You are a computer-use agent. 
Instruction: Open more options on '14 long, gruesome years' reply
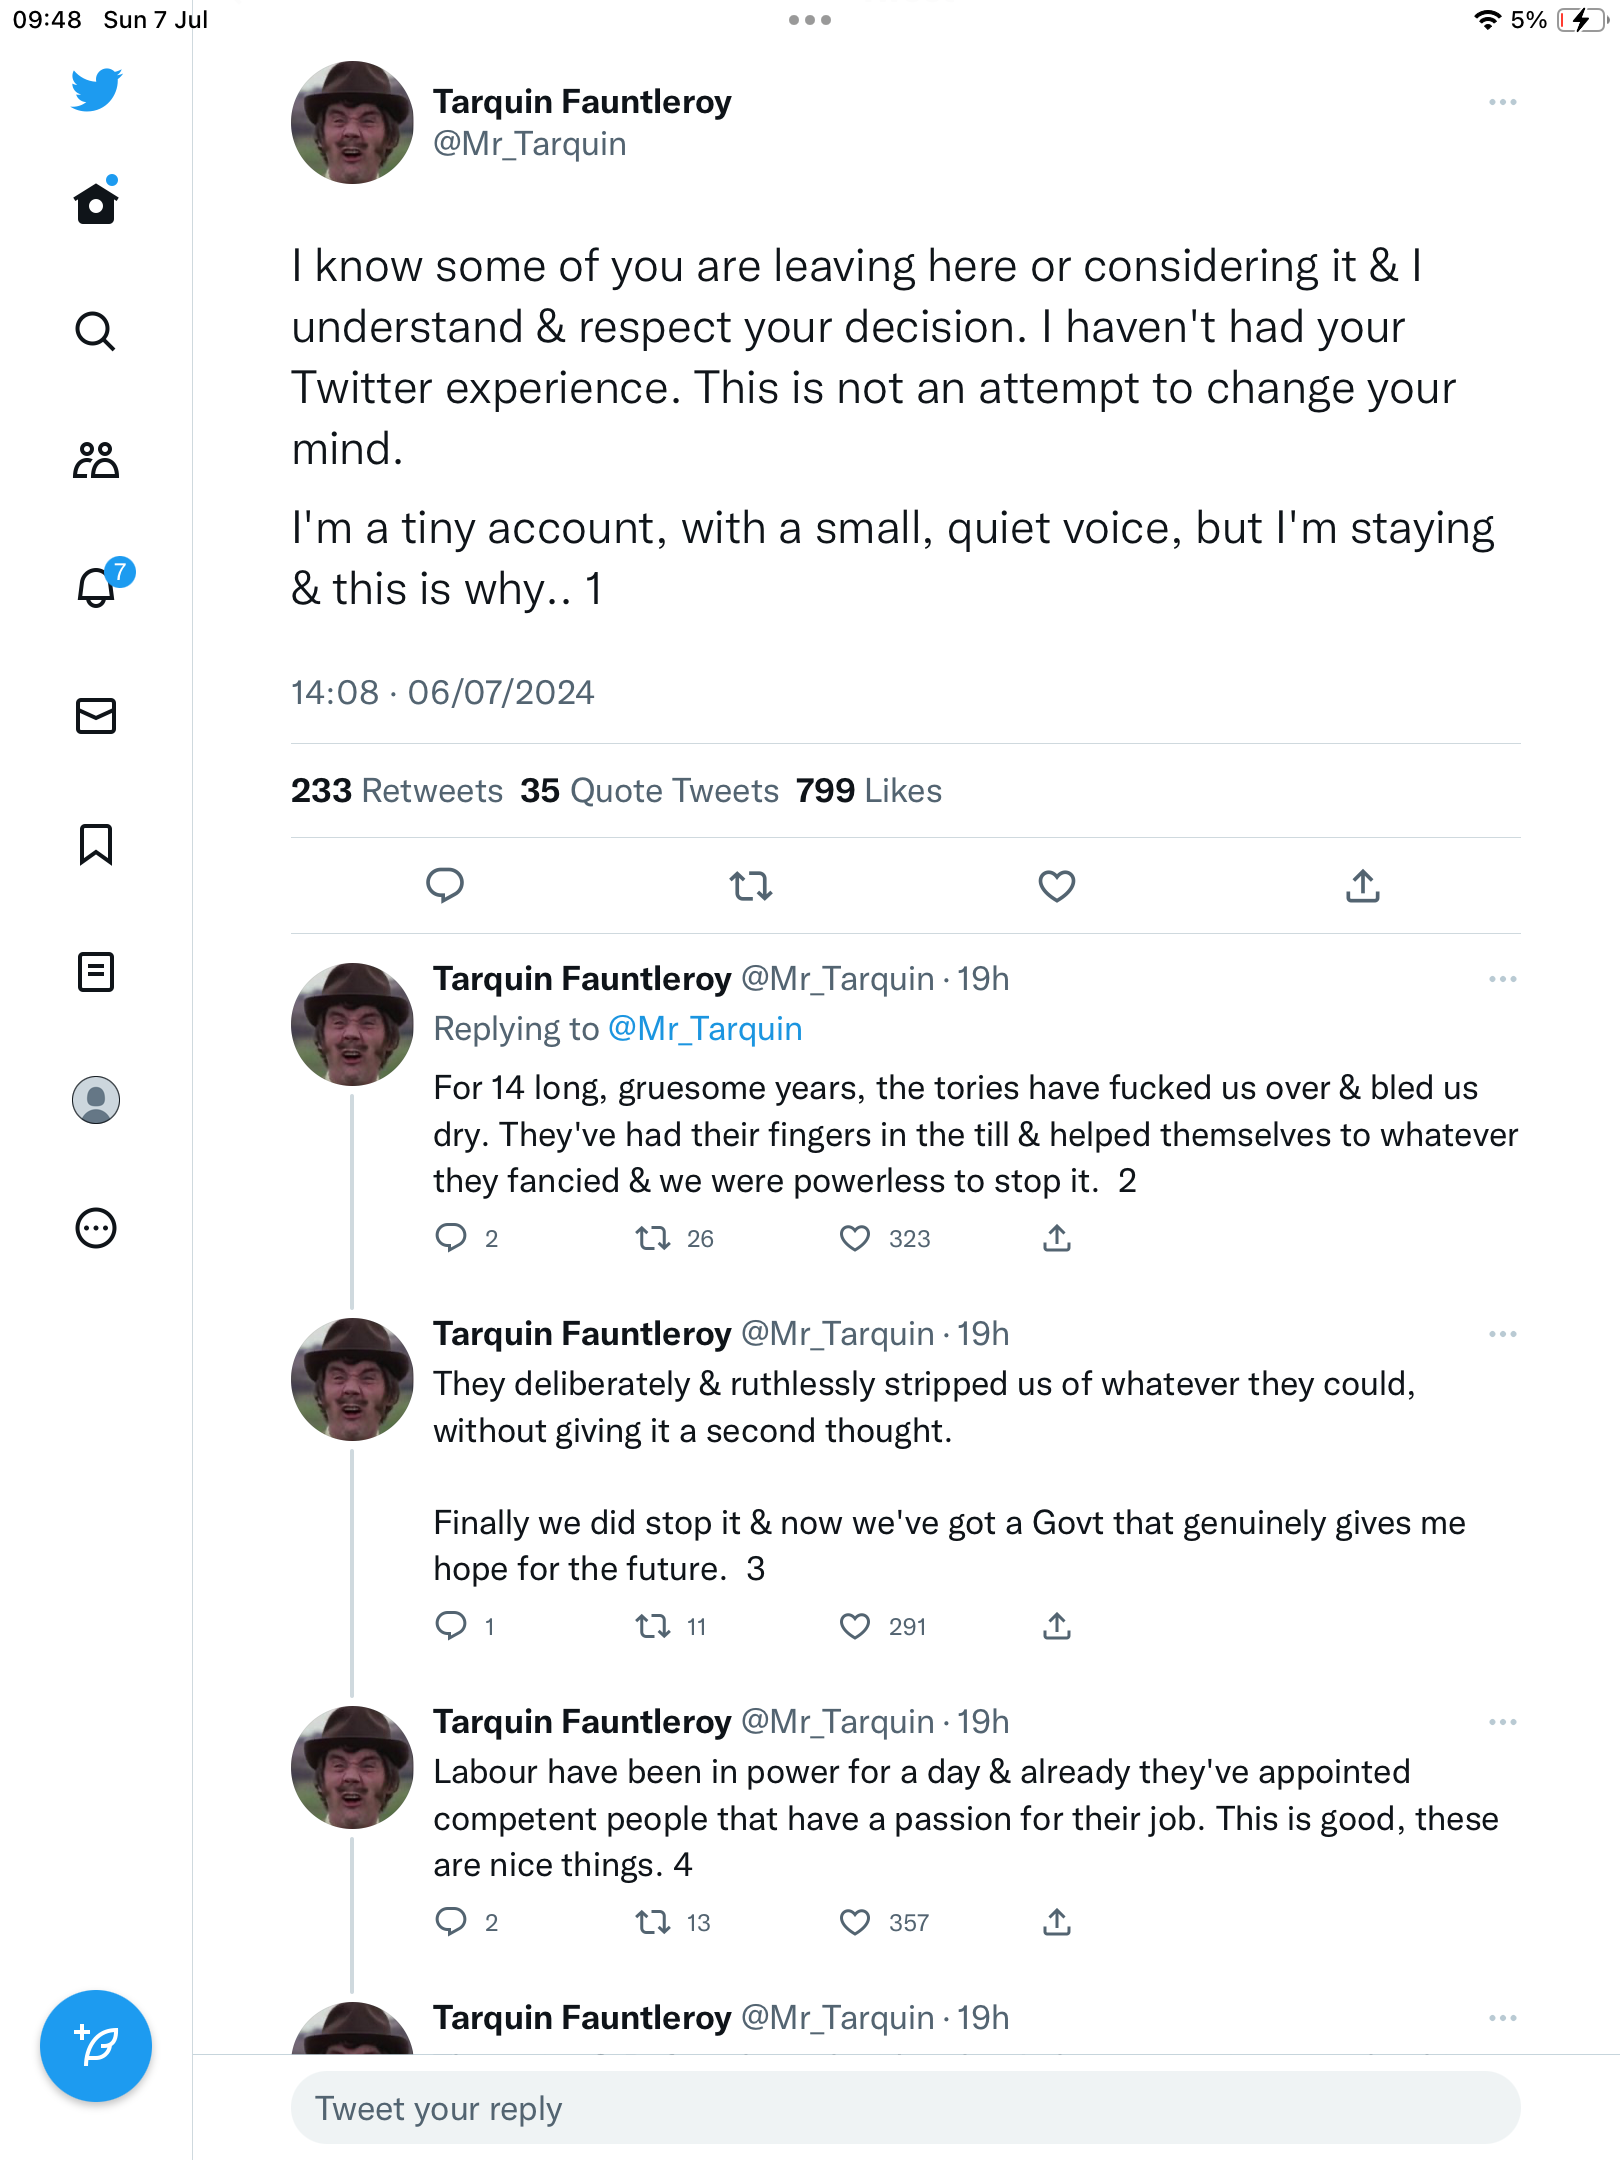pos(1502,979)
